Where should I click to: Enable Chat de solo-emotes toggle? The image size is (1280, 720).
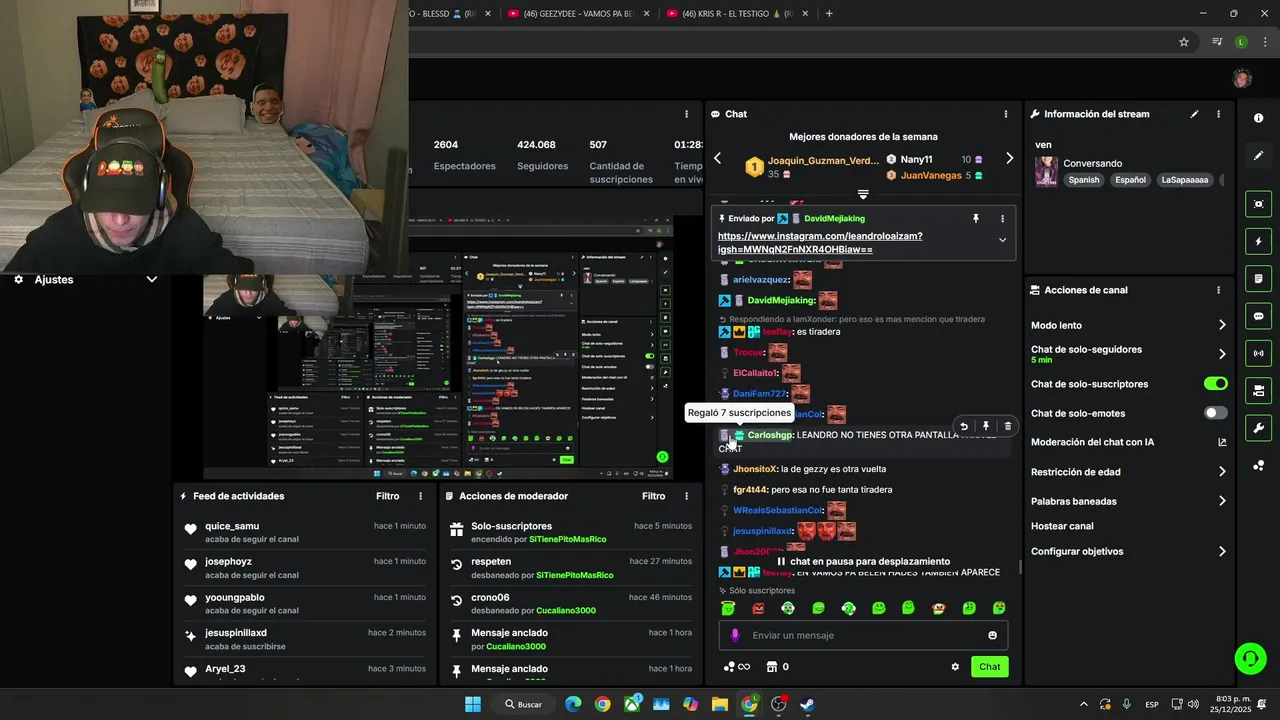click(1215, 413)
